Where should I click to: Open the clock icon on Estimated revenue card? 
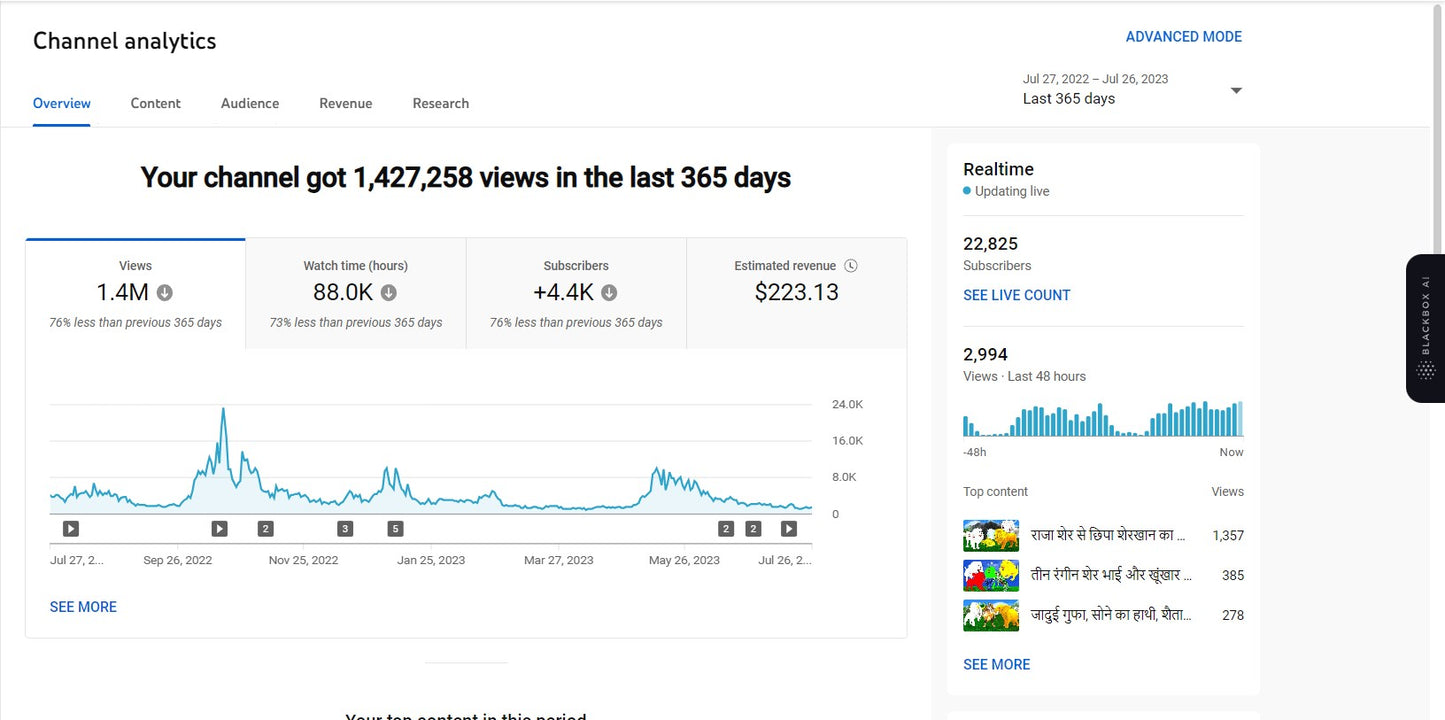tap(851, 265)
